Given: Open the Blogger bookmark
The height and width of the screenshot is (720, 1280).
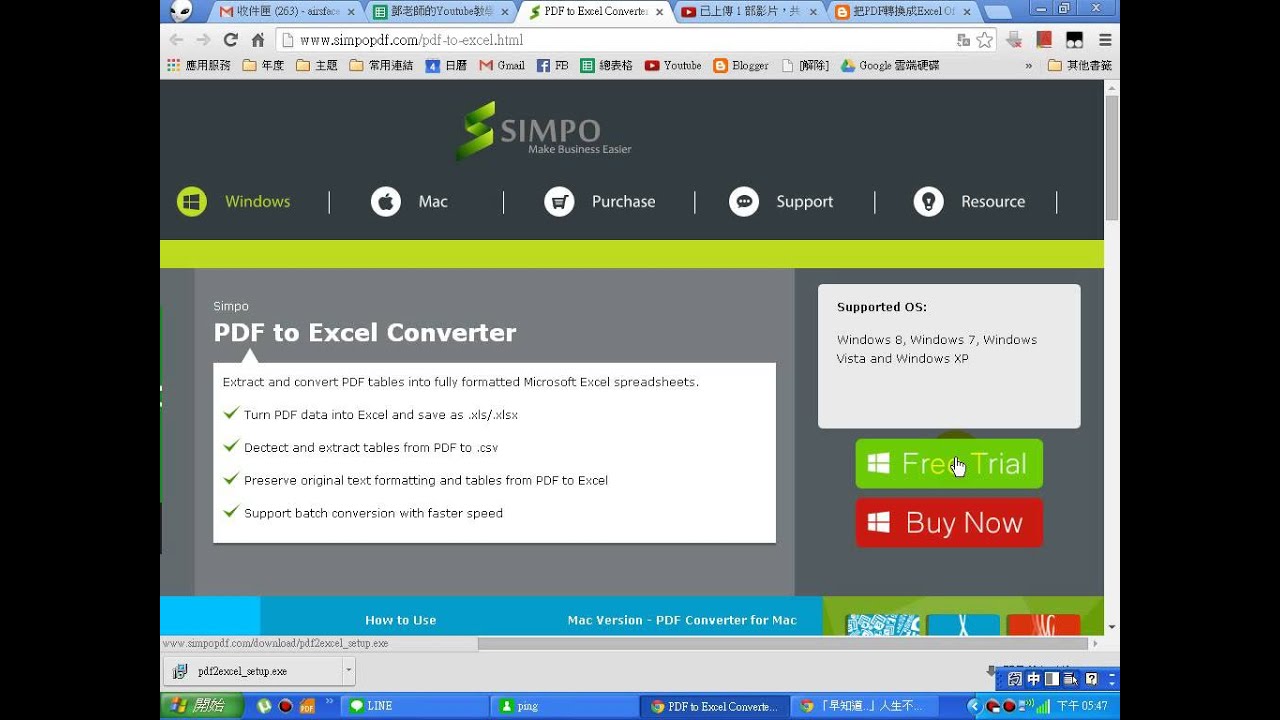Looking at the screenshot, I should click(x=741, y=65).
